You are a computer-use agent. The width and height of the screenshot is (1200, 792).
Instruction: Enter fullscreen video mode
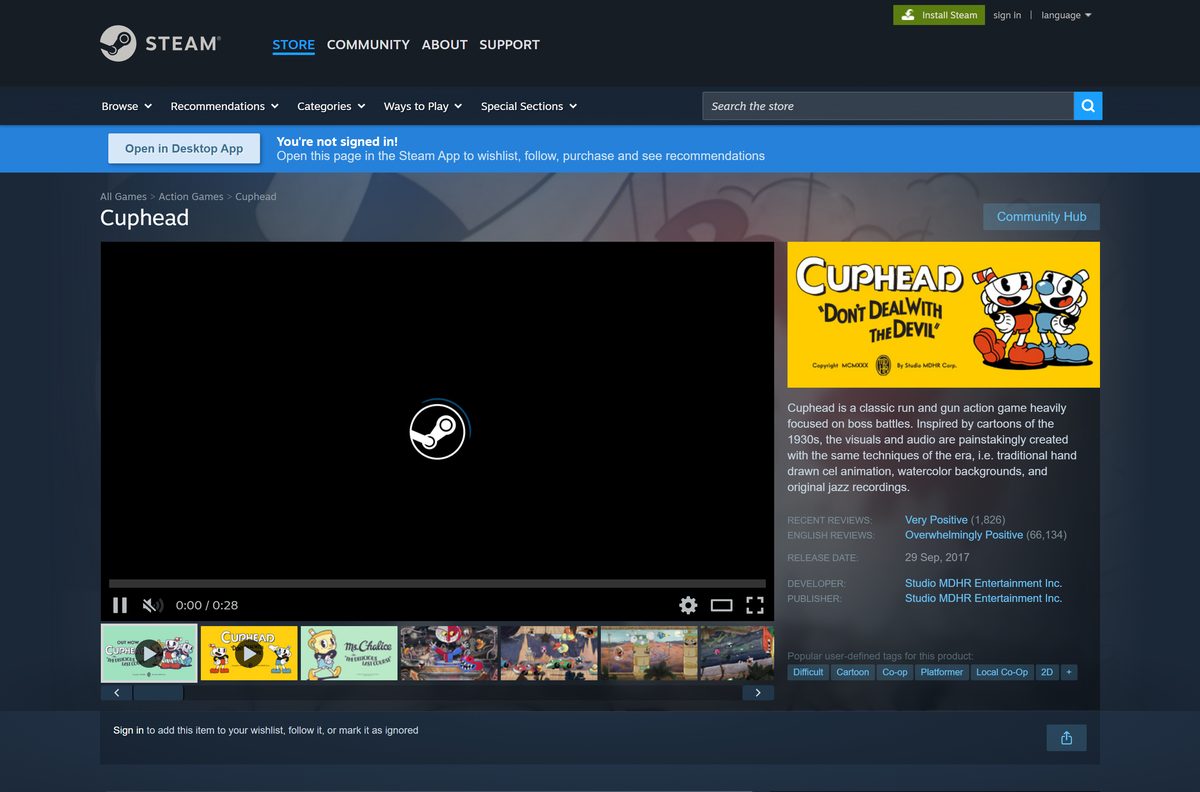pos(755,605)
